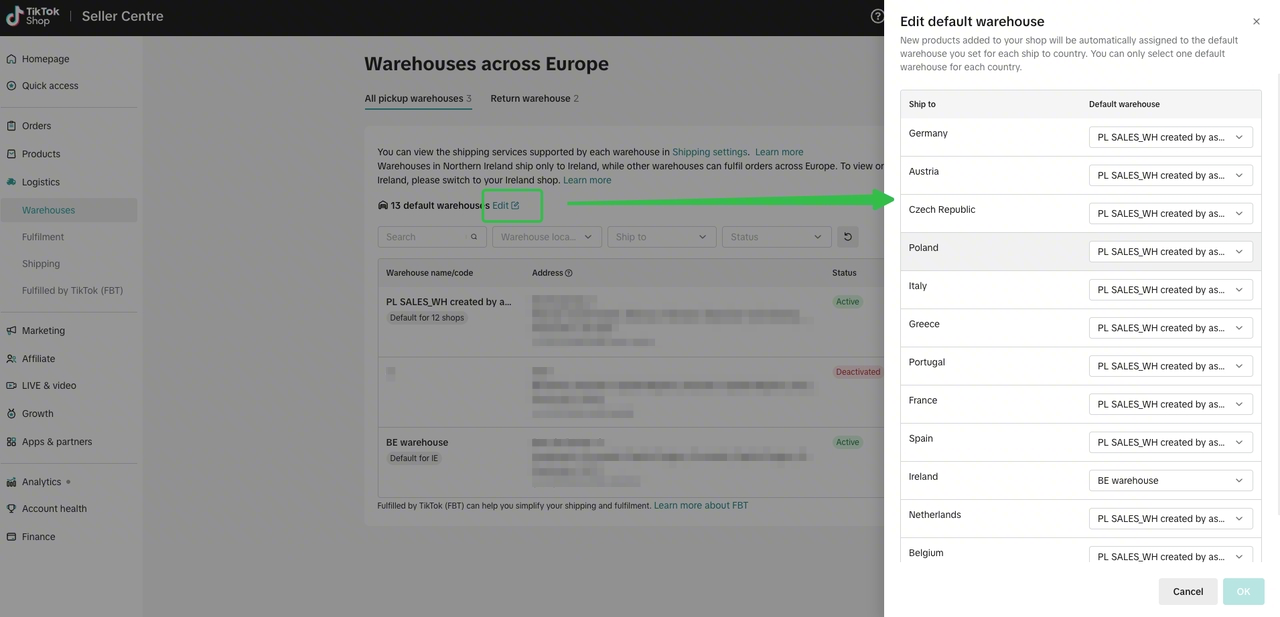The width and height of the screenshot is (1280, 617).
Task: Open the Netherlands default warehouse dropdown
Action: coord(1170,519)
